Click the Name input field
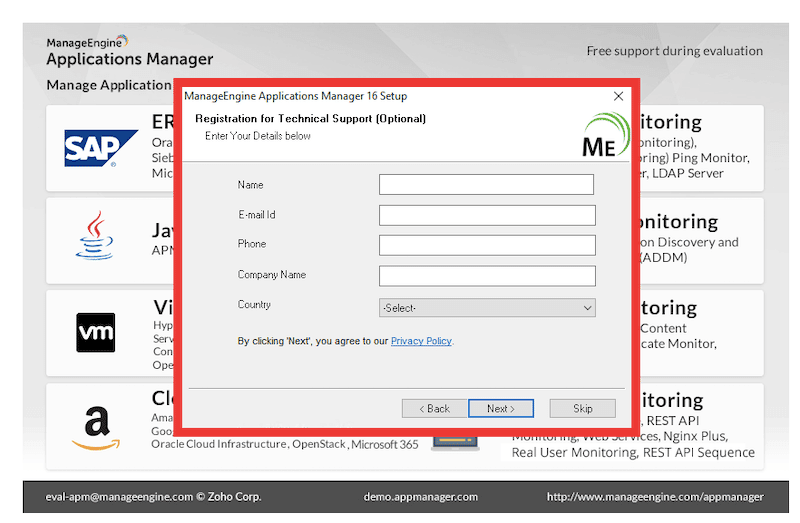The height and width of the screenshot is (523, 800). click(x=486, y=184)
